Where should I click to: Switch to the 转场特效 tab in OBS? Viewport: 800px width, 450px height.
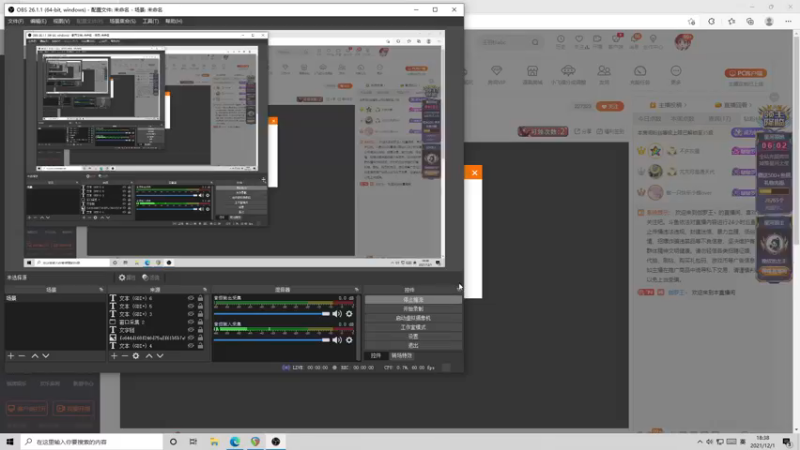(402, 356)
